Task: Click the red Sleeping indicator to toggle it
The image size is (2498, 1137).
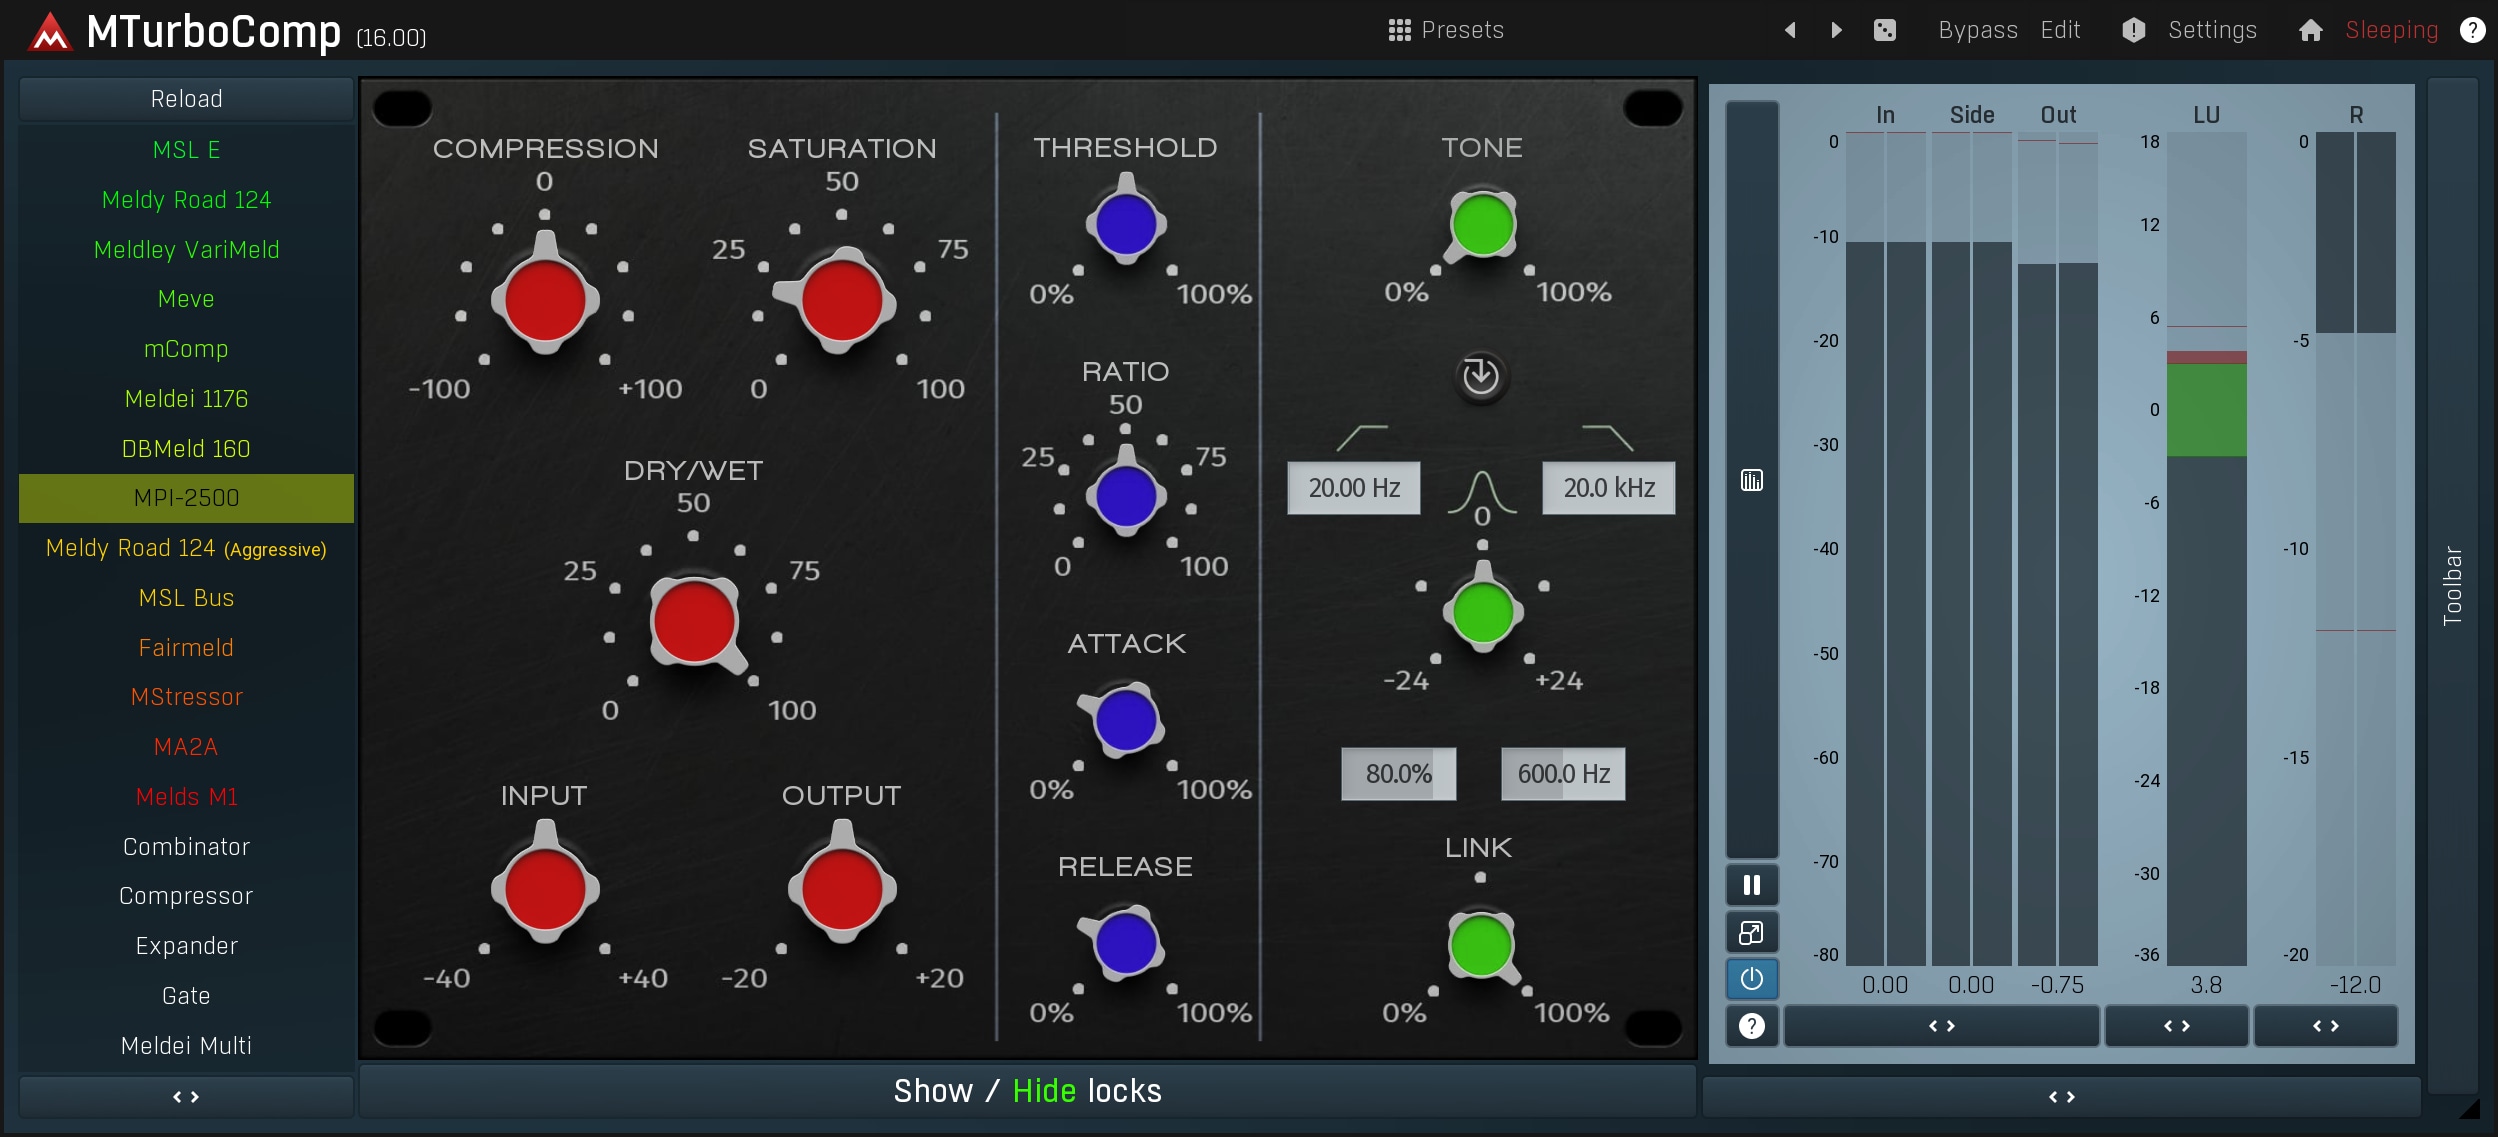Action: (x=2390, y=30)
